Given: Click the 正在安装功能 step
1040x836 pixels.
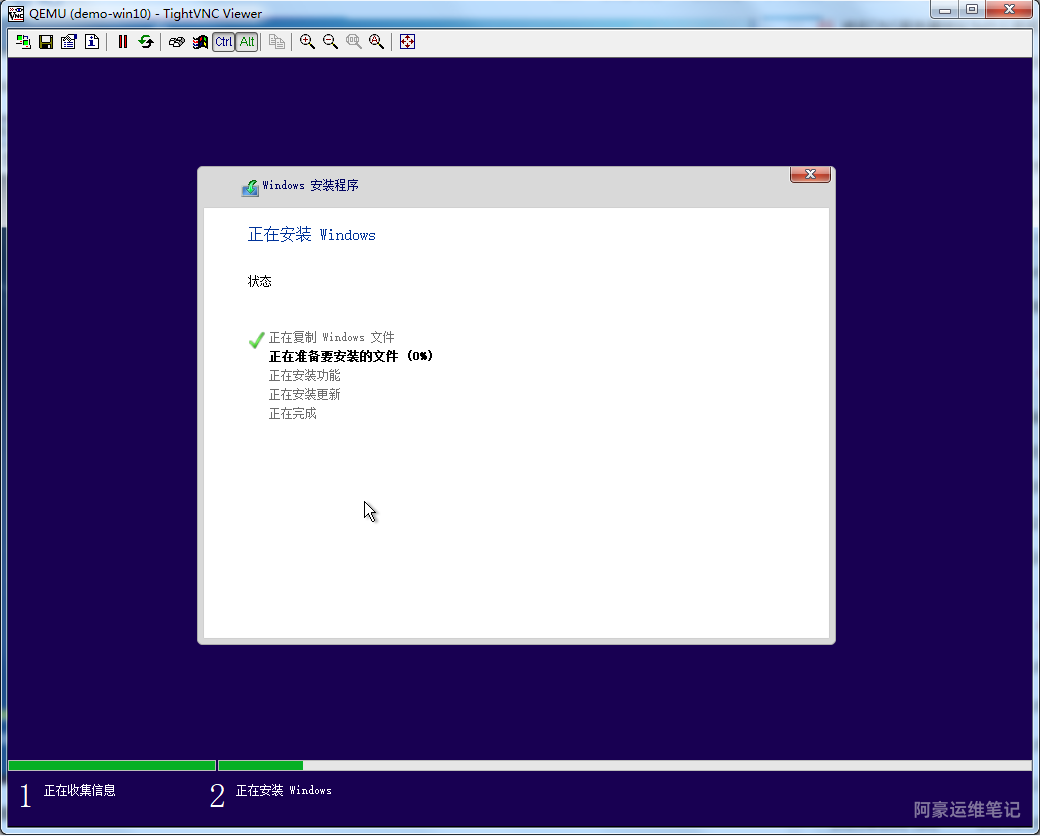Looking at the screenshot, I should click(x=304, y=376).
